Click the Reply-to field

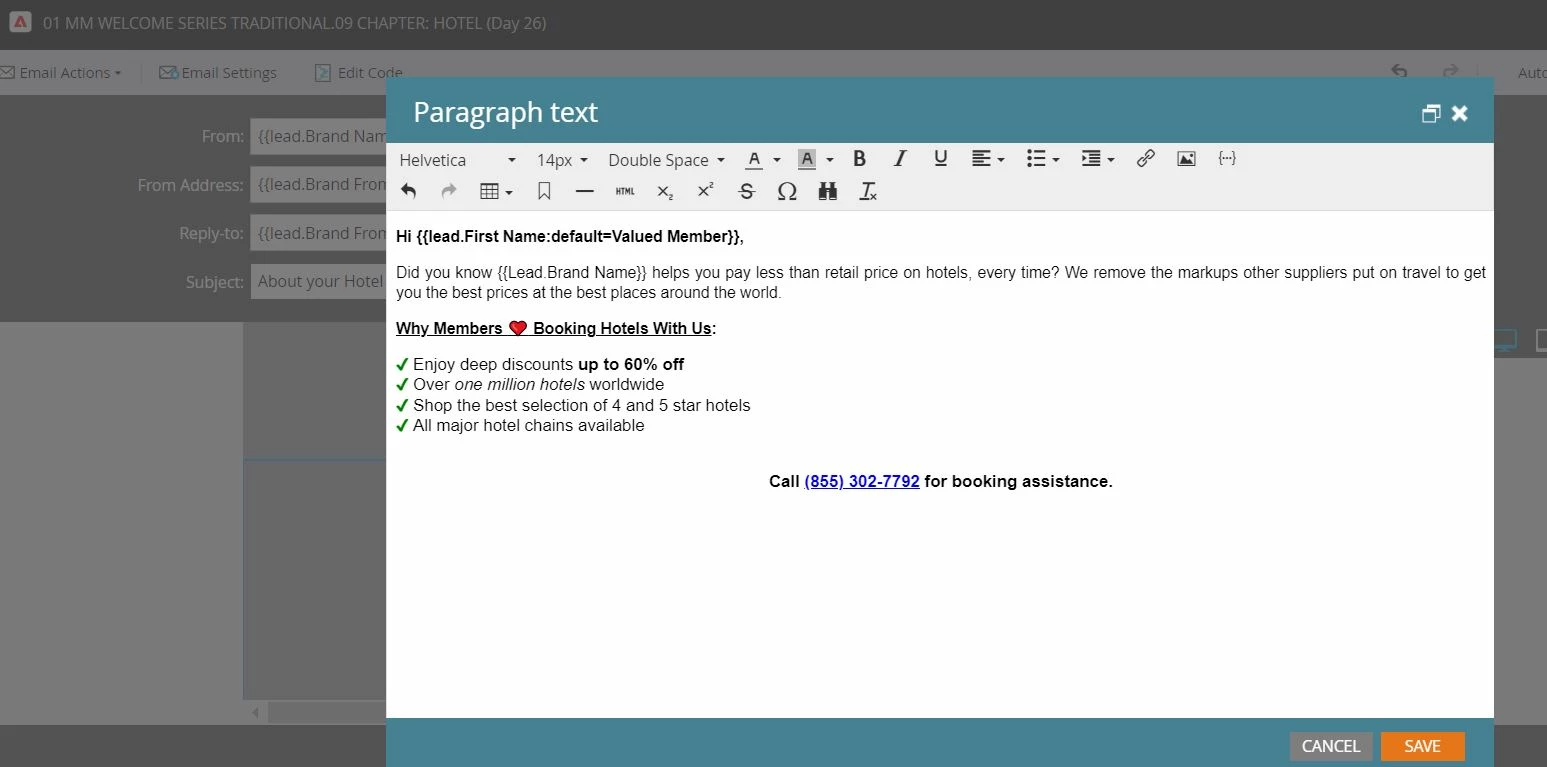point(318,233)
